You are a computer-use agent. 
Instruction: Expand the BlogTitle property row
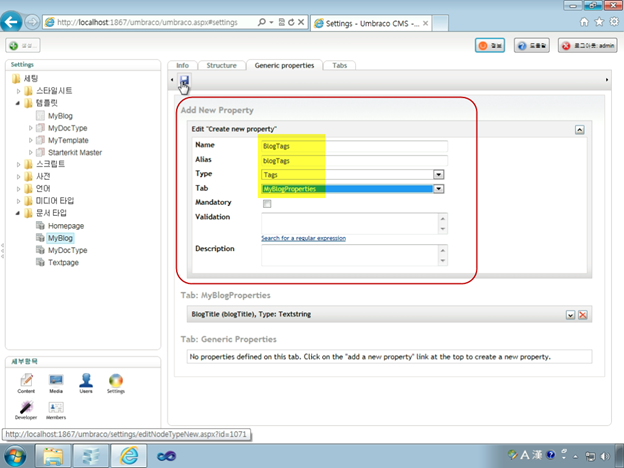(570, 315)
